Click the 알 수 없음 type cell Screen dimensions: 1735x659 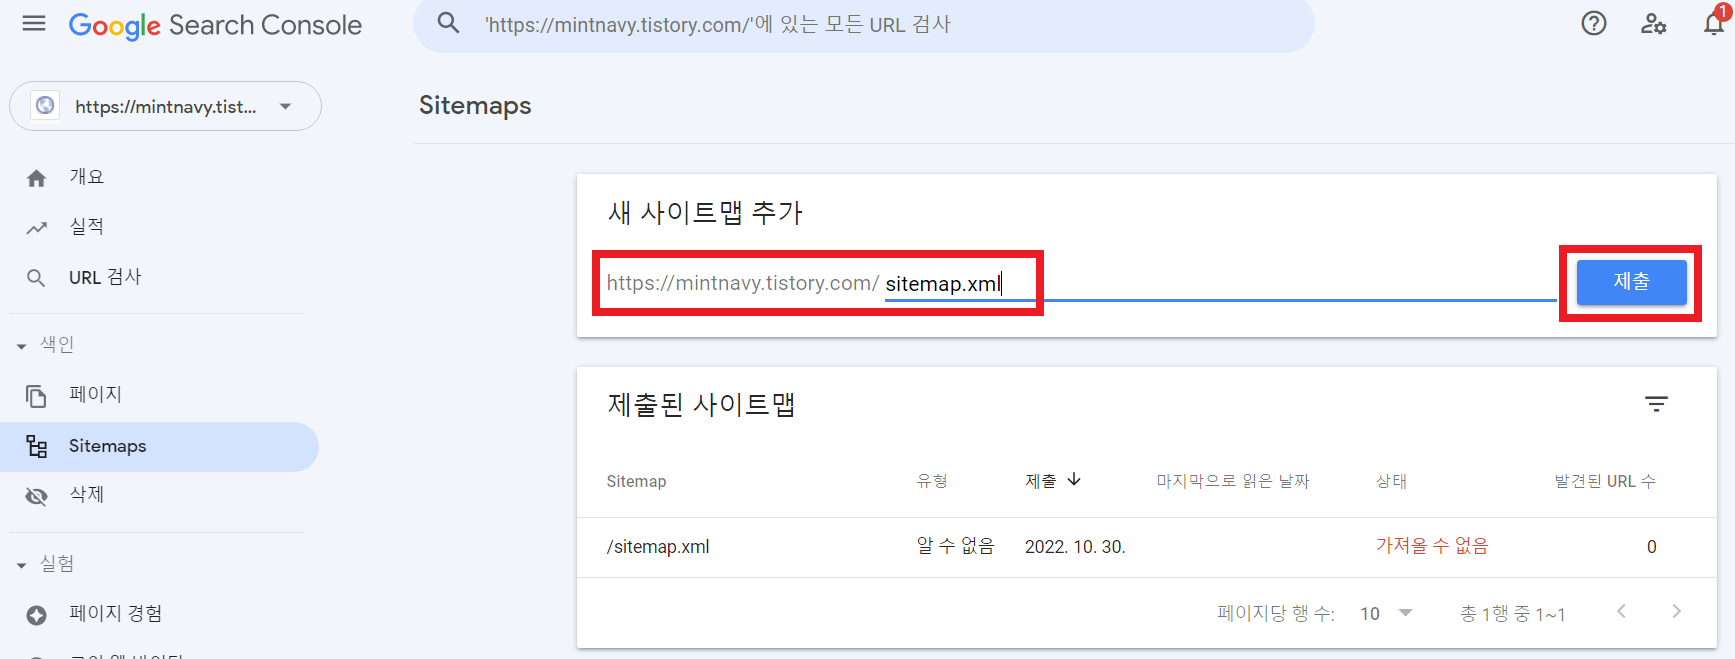955,546
